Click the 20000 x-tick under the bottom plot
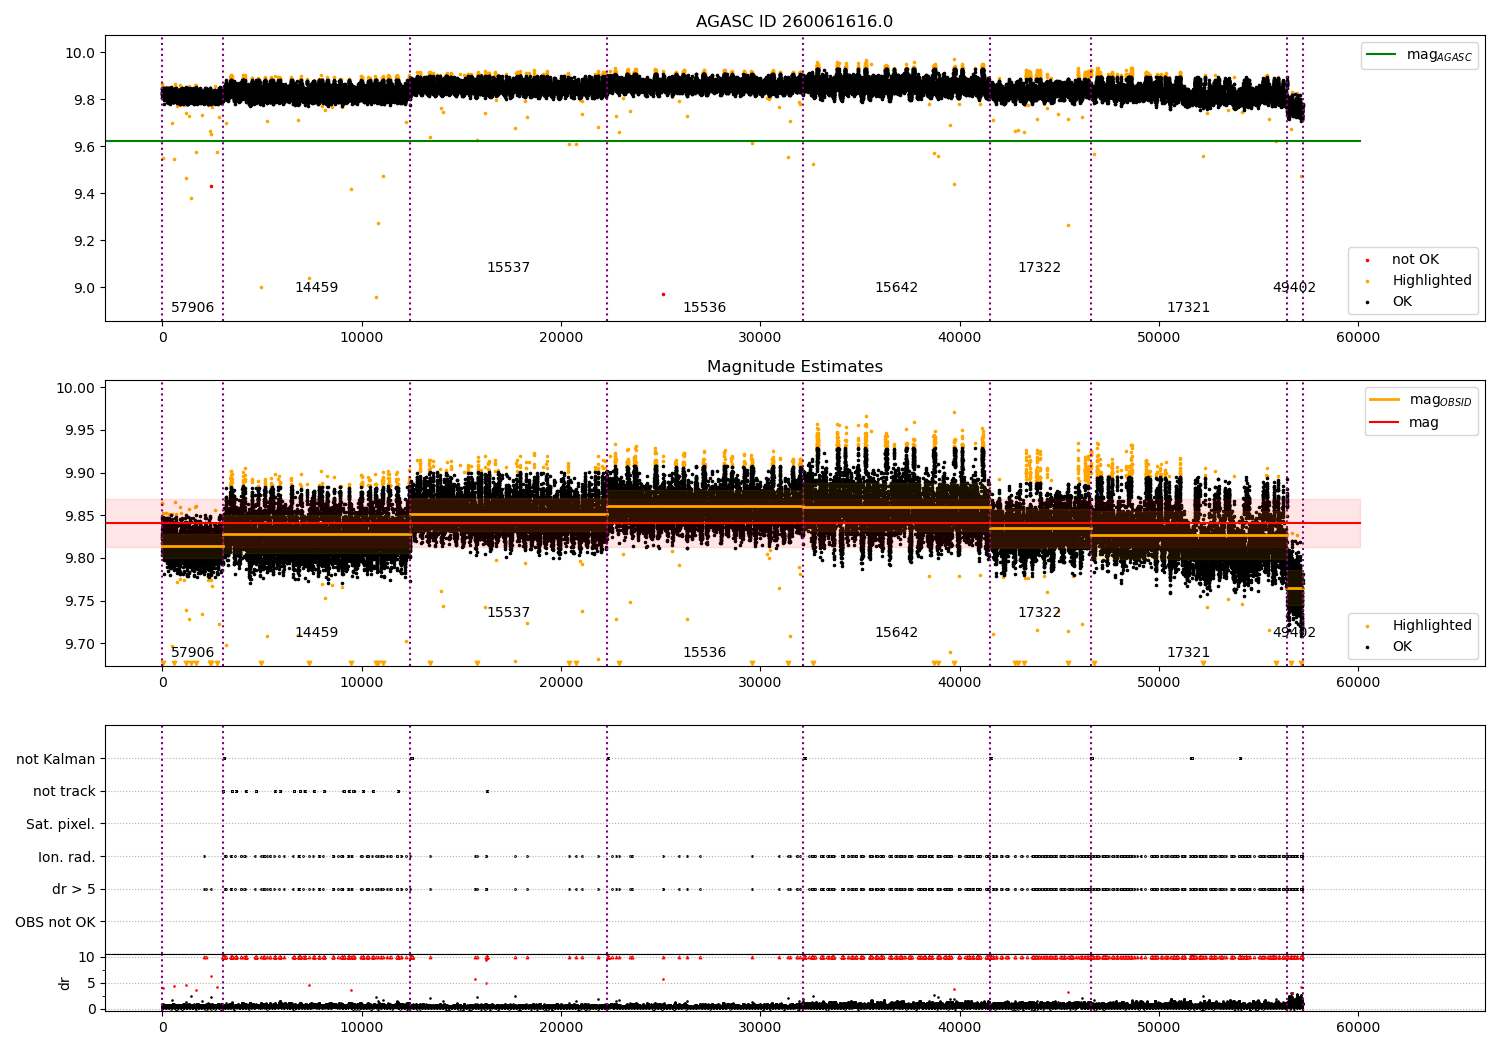The width and height of the screenshot is (1500, 1050). pos(560,1027)
